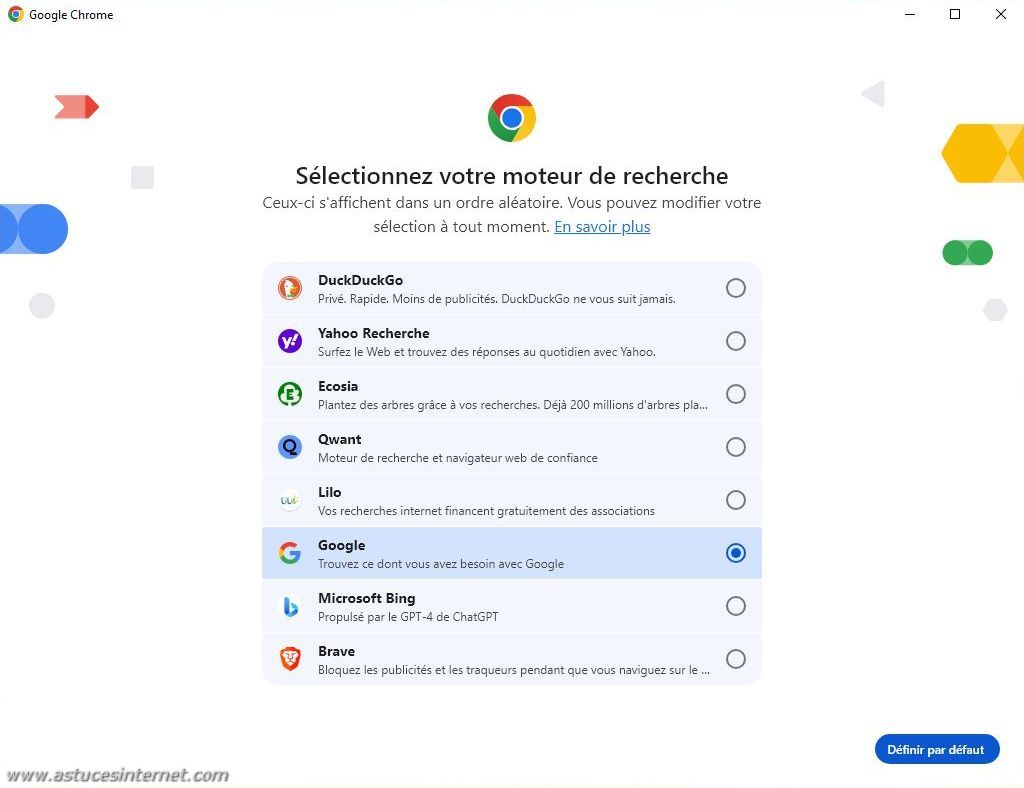The image size is (1024, 788).
Task: Click the selected Google radio button
Action: point(735,553)
